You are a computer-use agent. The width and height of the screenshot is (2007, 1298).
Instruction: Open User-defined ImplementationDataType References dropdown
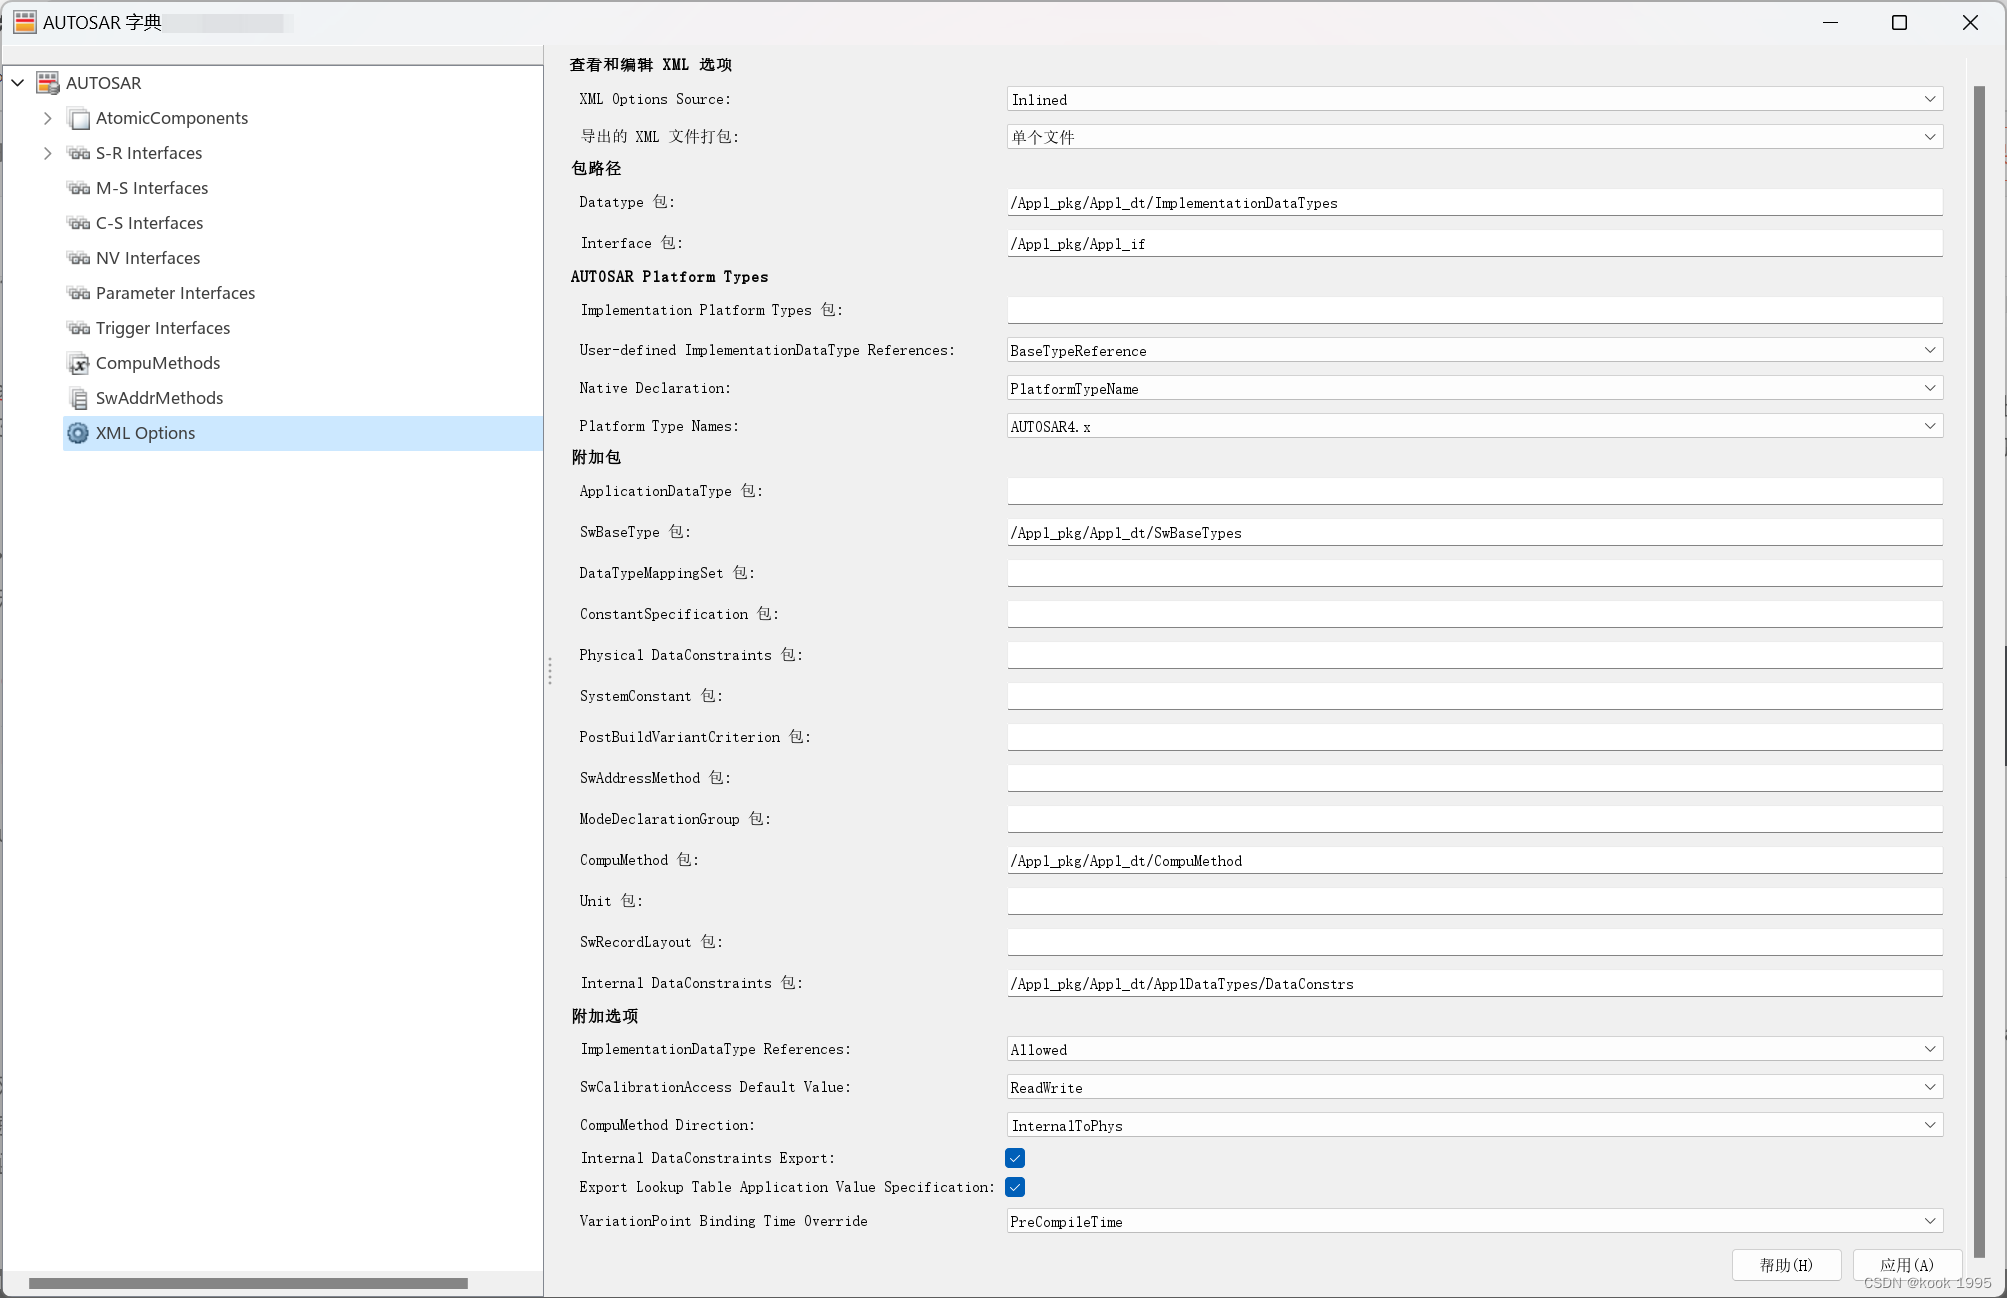click(x=1475, y=350)
